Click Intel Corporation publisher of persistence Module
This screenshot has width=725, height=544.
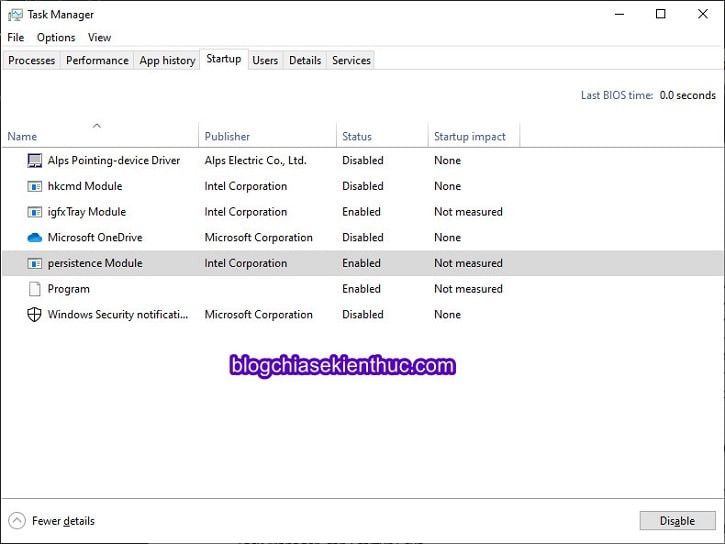point(246,263)
